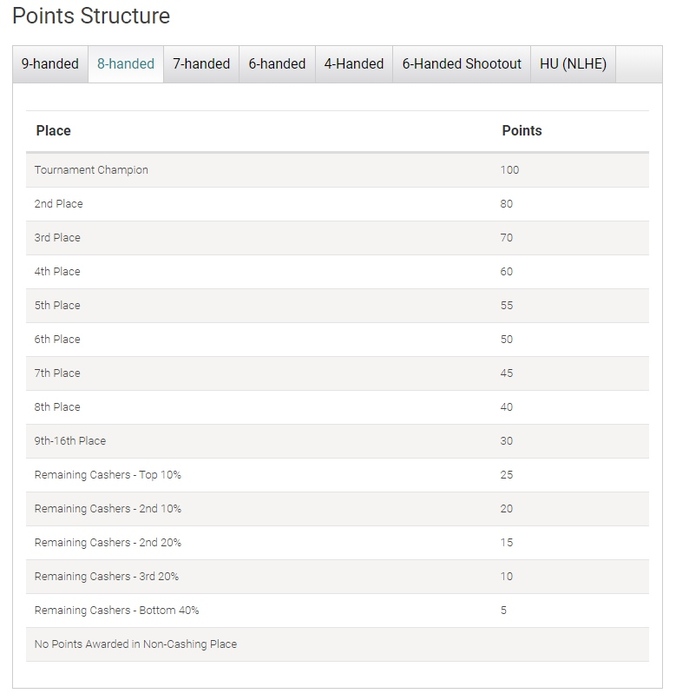The height and width of the screenshot is (700, 676).
Task: Select the 3rd Place row label
Action: point(58,238)
